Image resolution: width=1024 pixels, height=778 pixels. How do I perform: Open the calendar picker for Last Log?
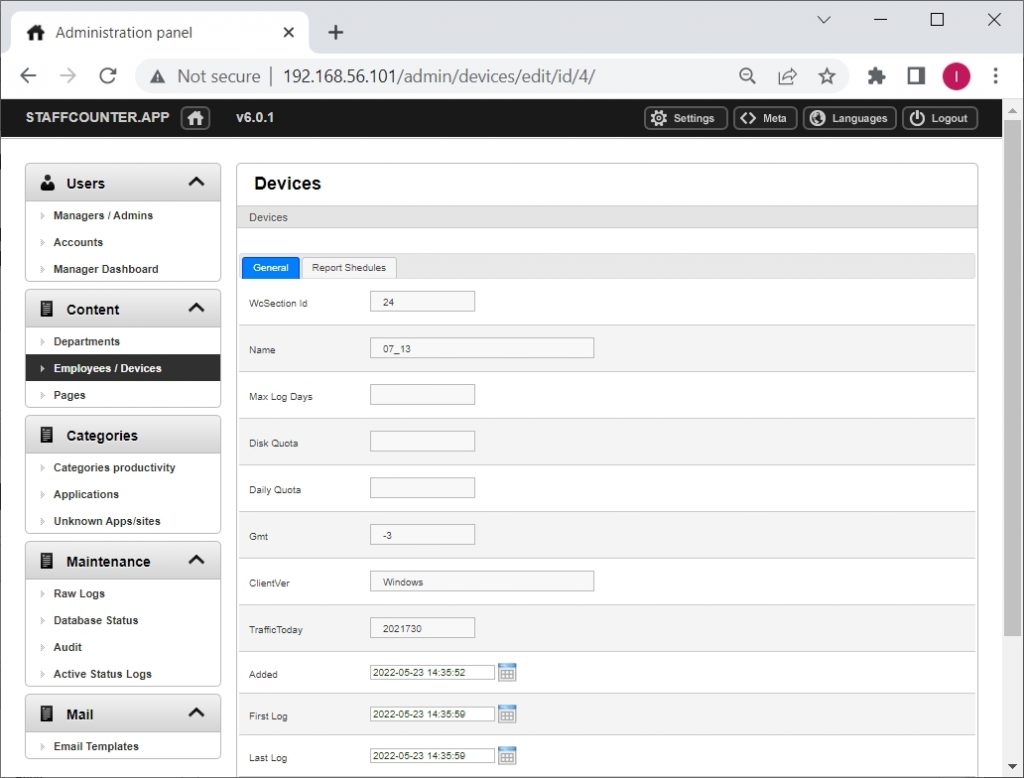pos(507,756)
